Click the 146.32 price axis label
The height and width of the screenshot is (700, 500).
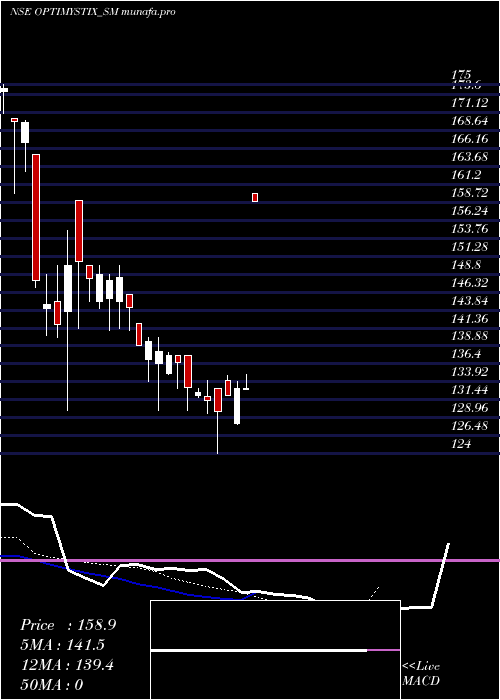pos(470,283)
